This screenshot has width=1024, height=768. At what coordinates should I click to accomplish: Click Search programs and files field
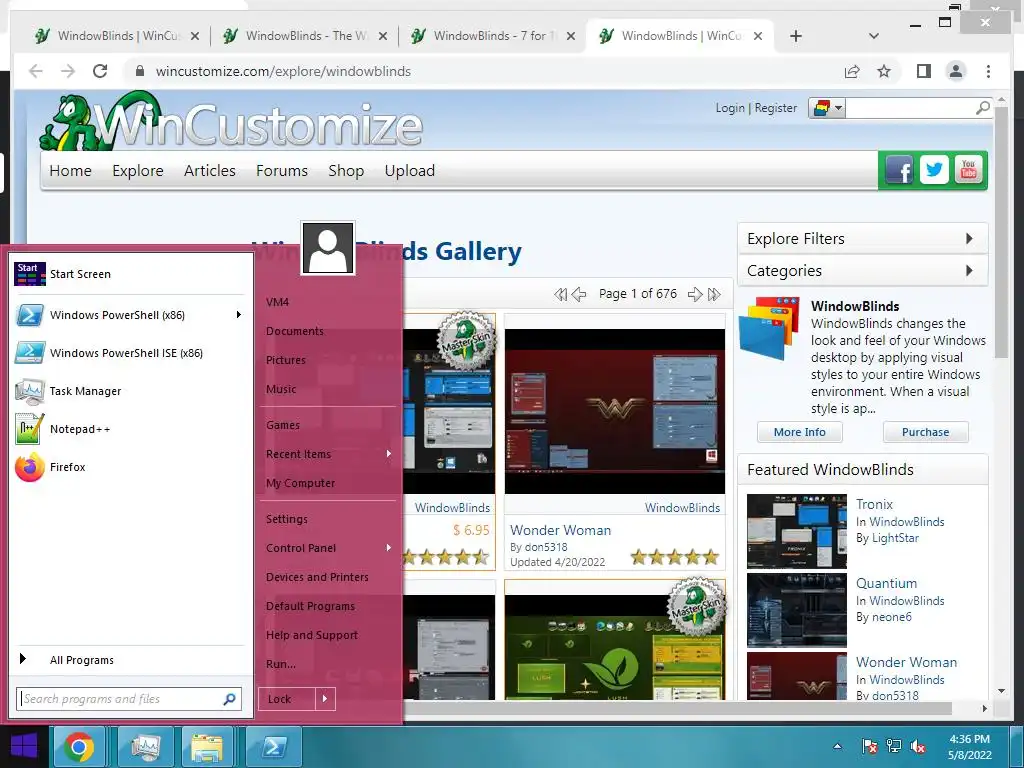click(129, 699)
